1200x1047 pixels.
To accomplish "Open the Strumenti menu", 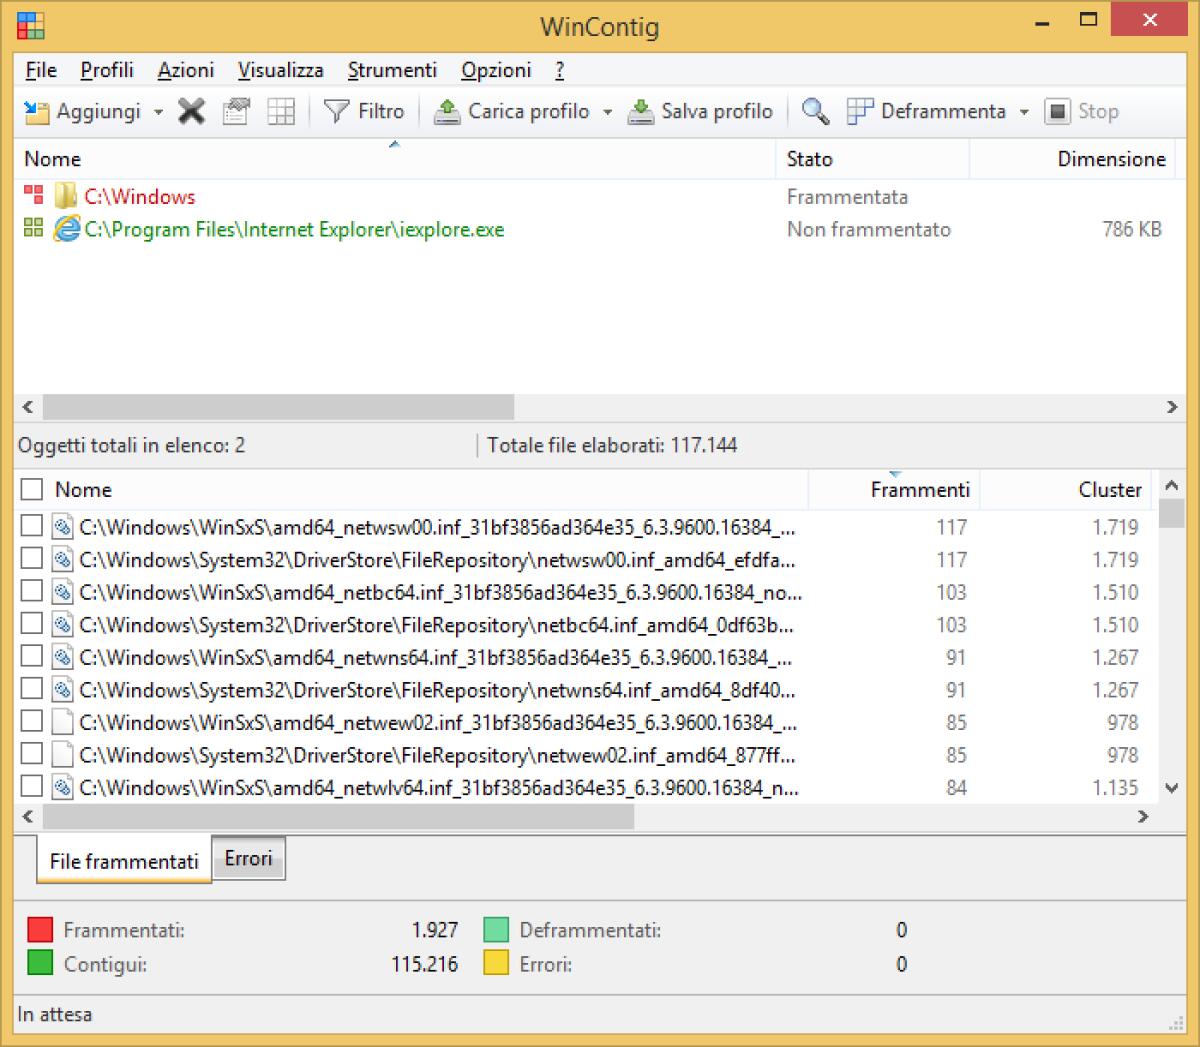I will tap(392, 70).
